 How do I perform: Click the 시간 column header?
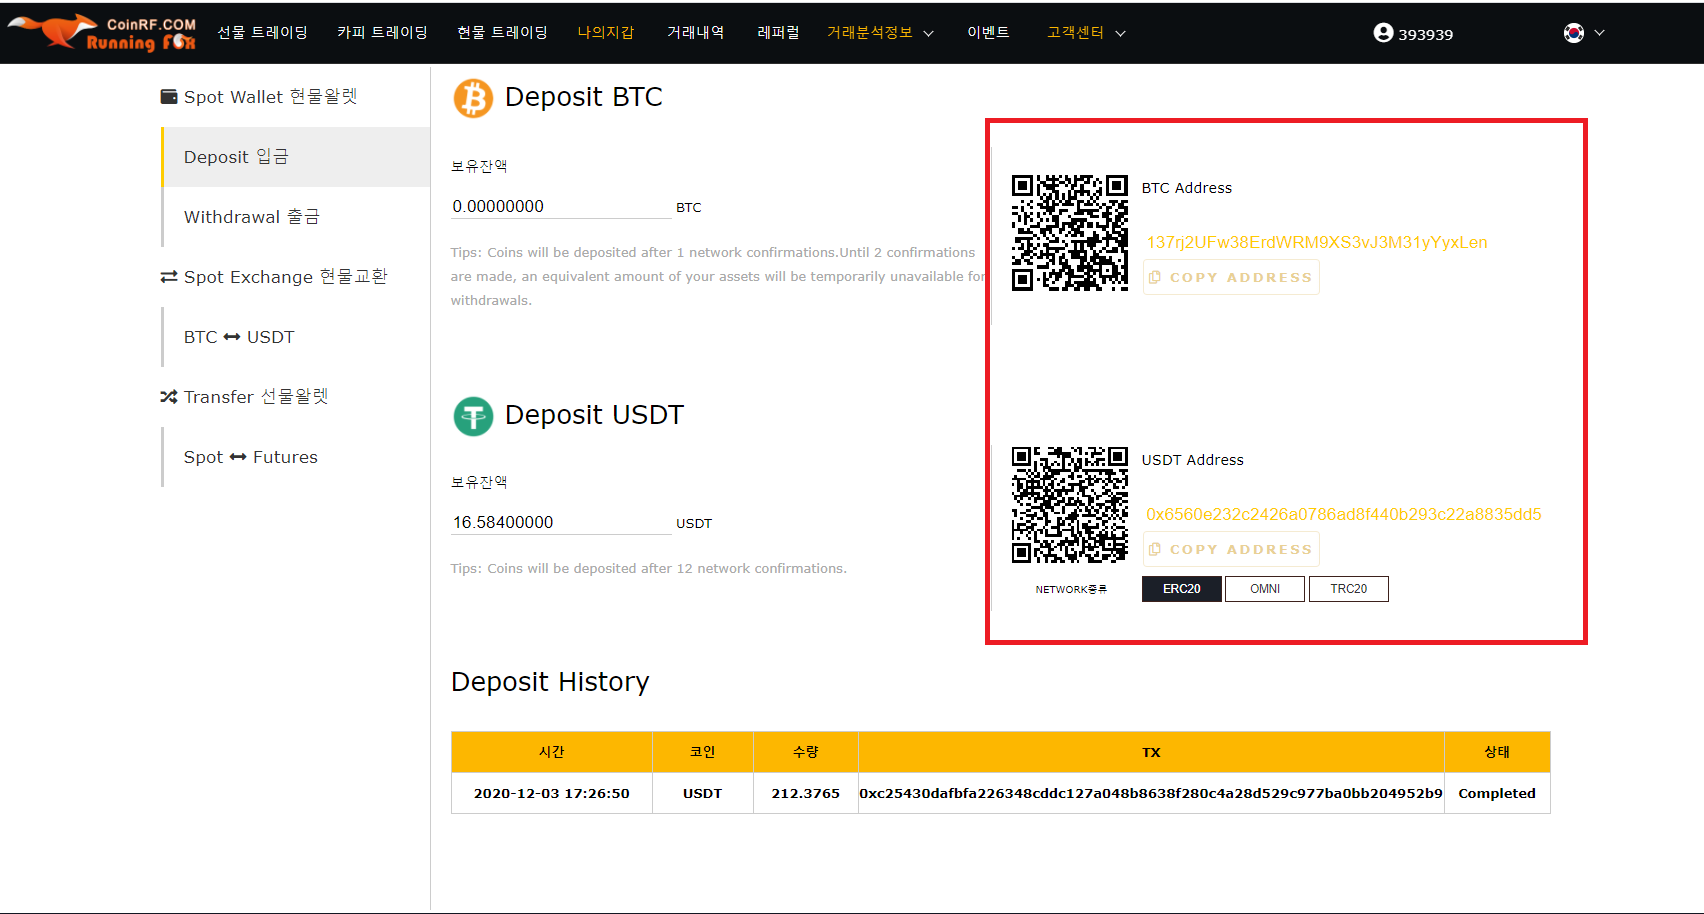click(x=552, y=752)
